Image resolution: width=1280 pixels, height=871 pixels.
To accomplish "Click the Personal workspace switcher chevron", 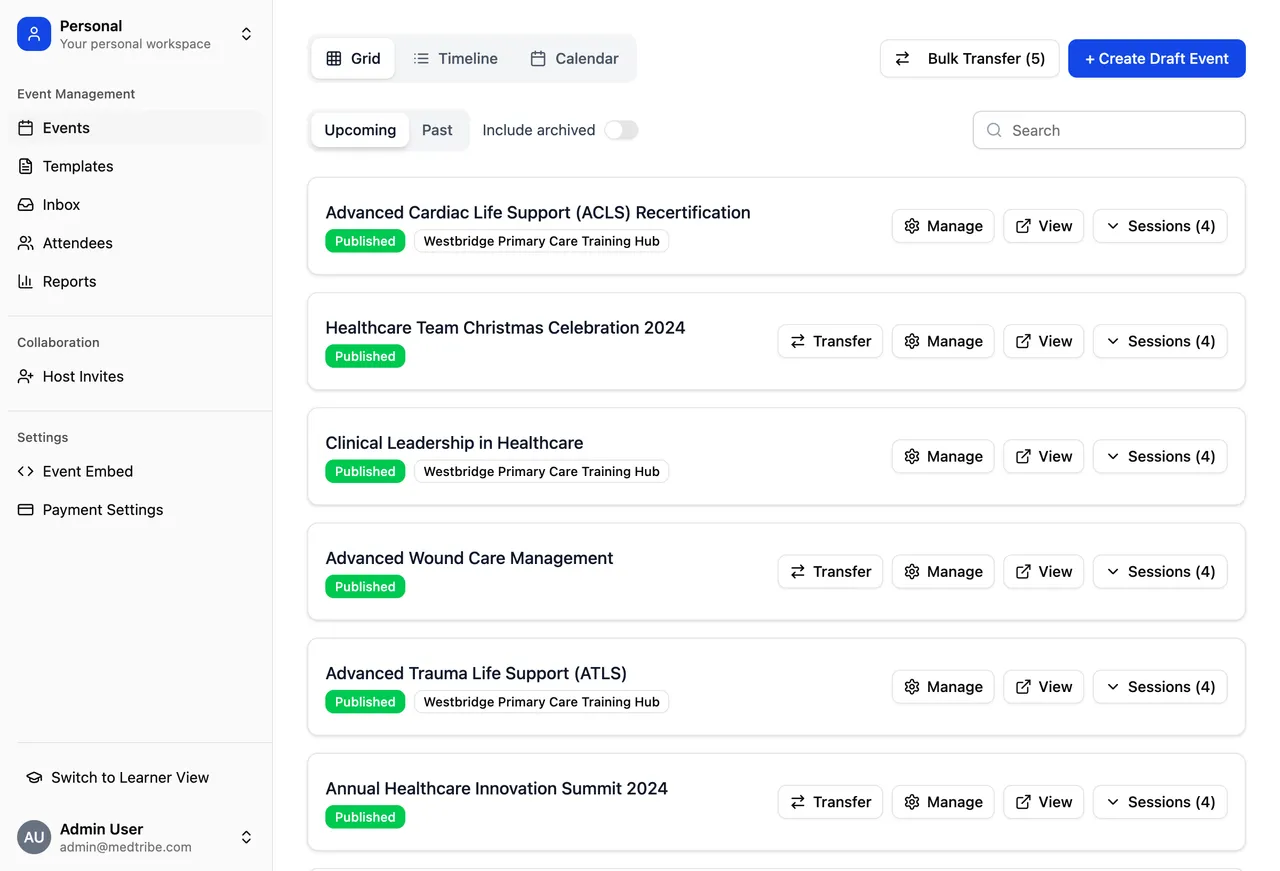I will tap(246, 33).
